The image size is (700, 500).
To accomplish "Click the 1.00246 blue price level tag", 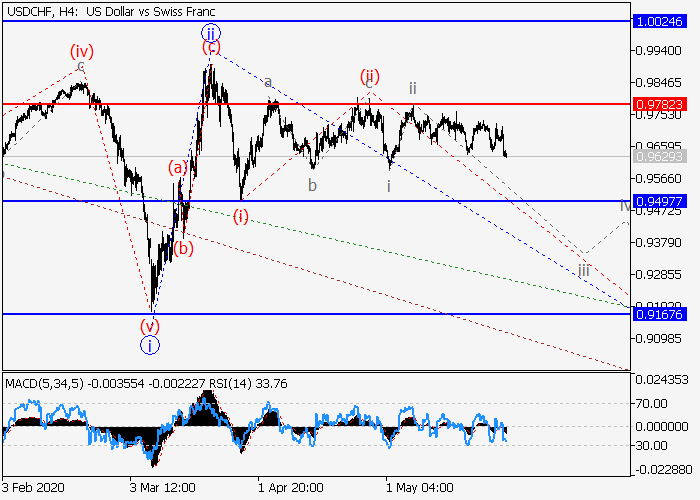I will [x=661, y=20].
